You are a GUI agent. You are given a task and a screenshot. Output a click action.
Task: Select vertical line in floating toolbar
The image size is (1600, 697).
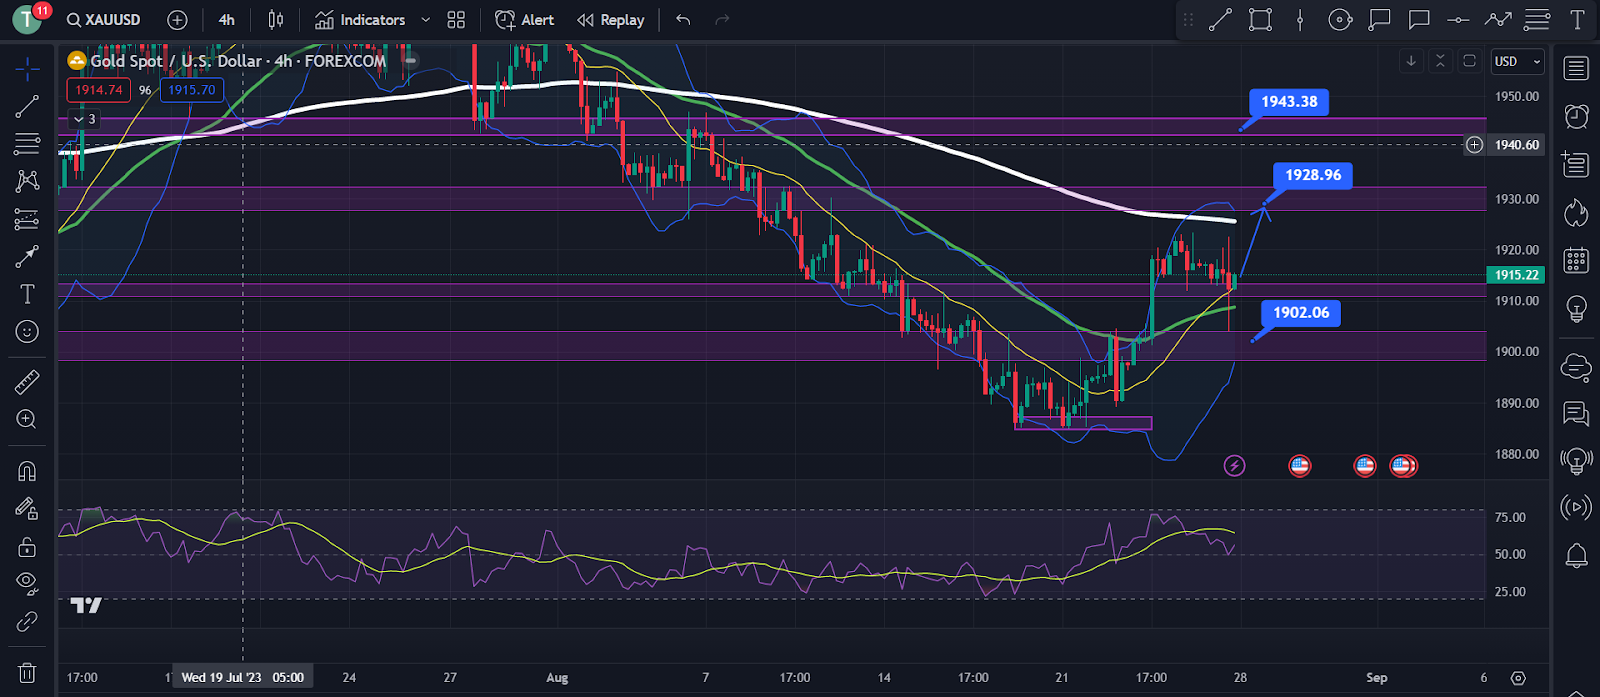(1300, 20)
